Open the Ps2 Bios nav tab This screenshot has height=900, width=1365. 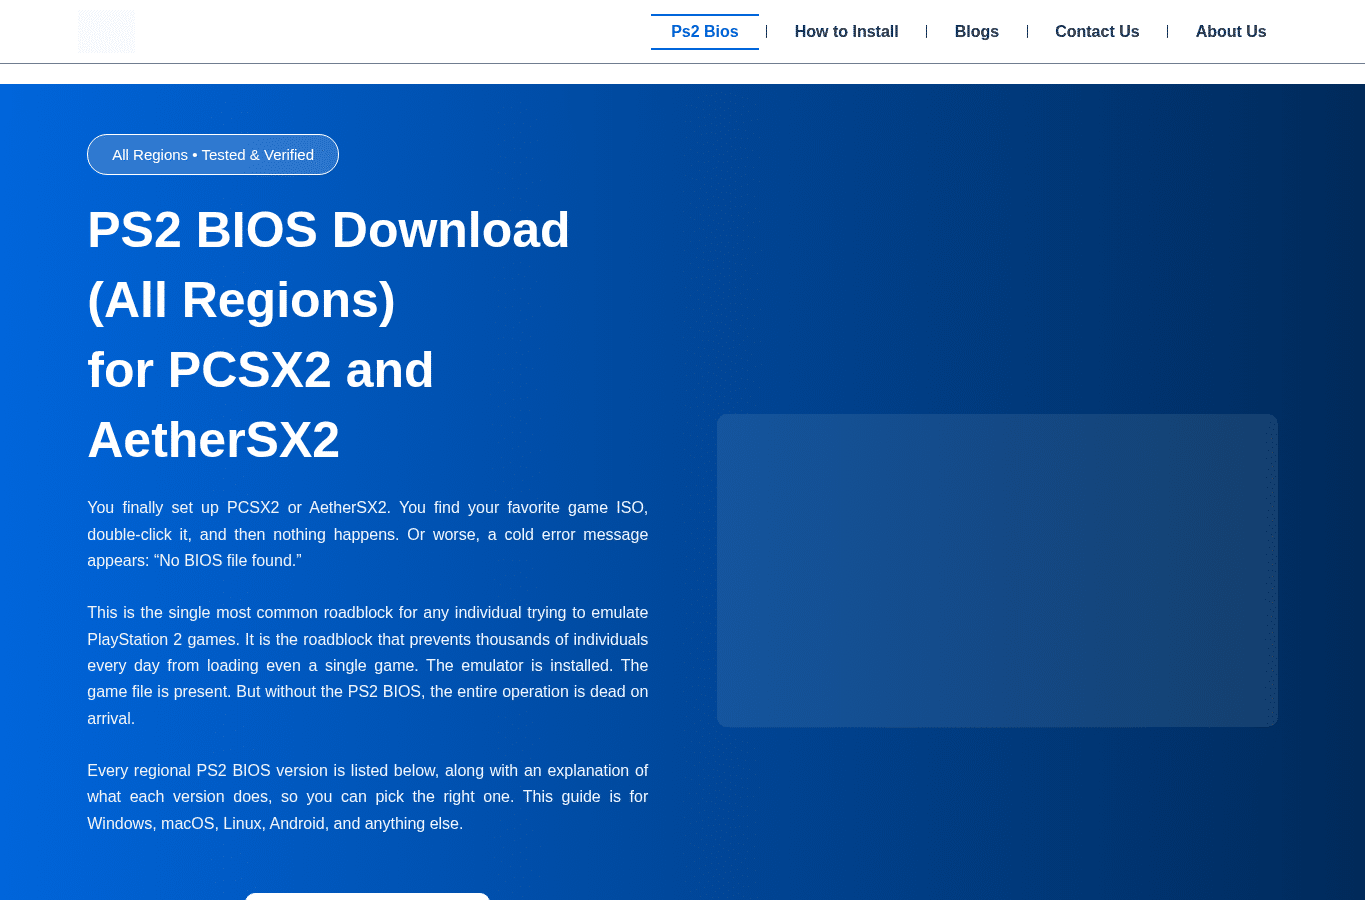point(705,32)
